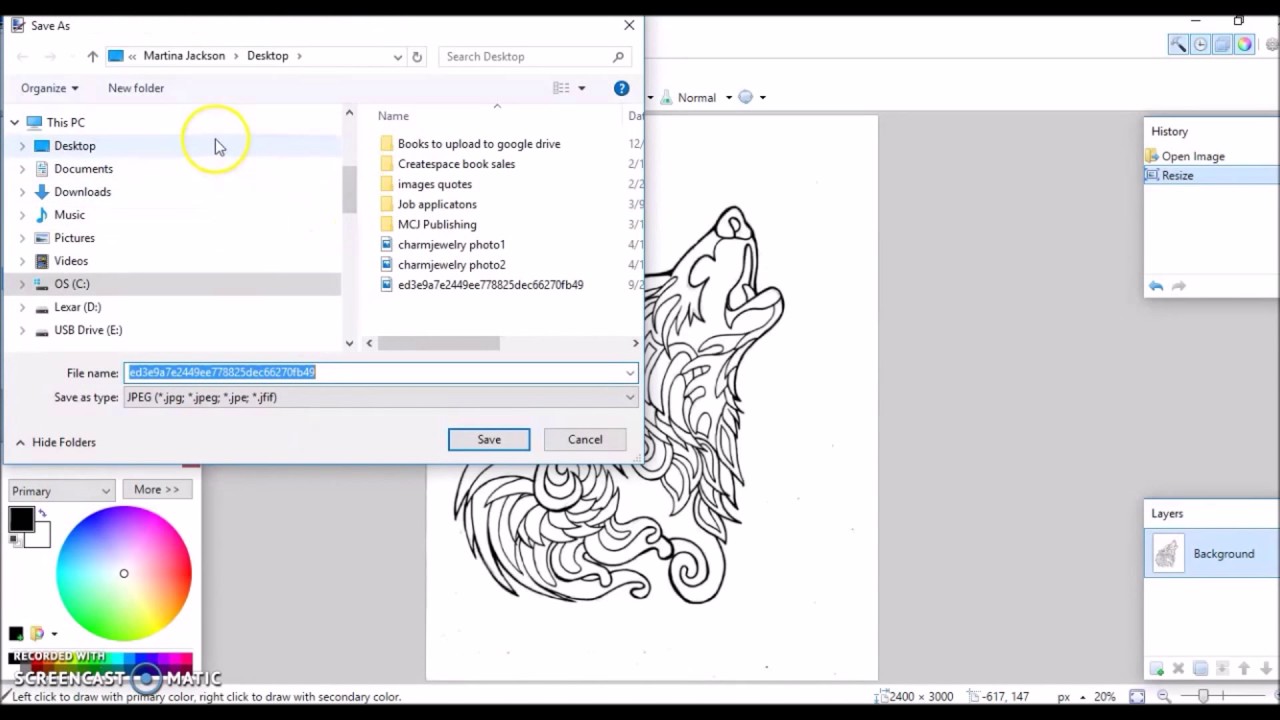Select Desktop in the navigation tree
The height and width of the screenshot is (720, 1280).
[75, 146]
